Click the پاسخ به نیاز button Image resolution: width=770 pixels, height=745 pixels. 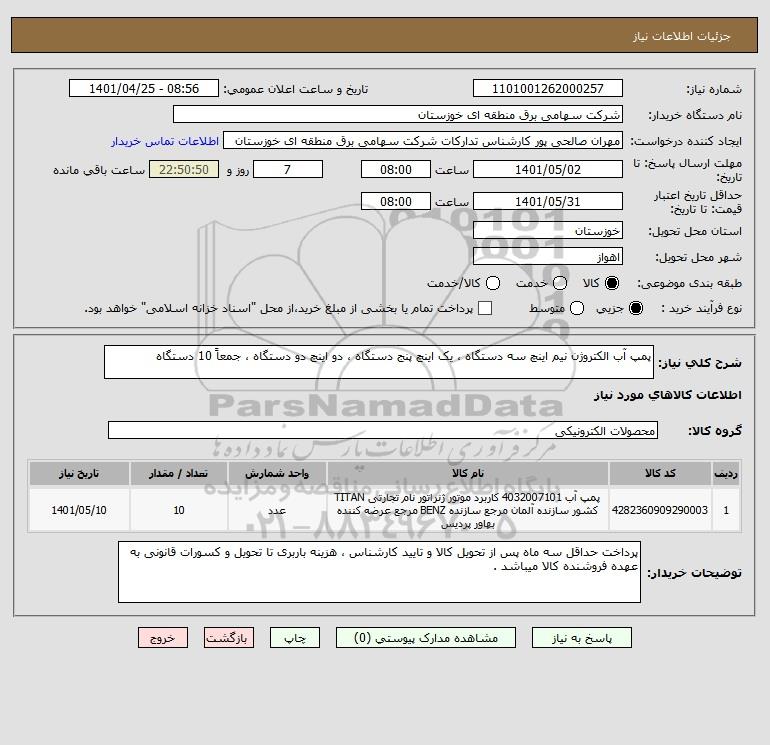pos(582,638)
